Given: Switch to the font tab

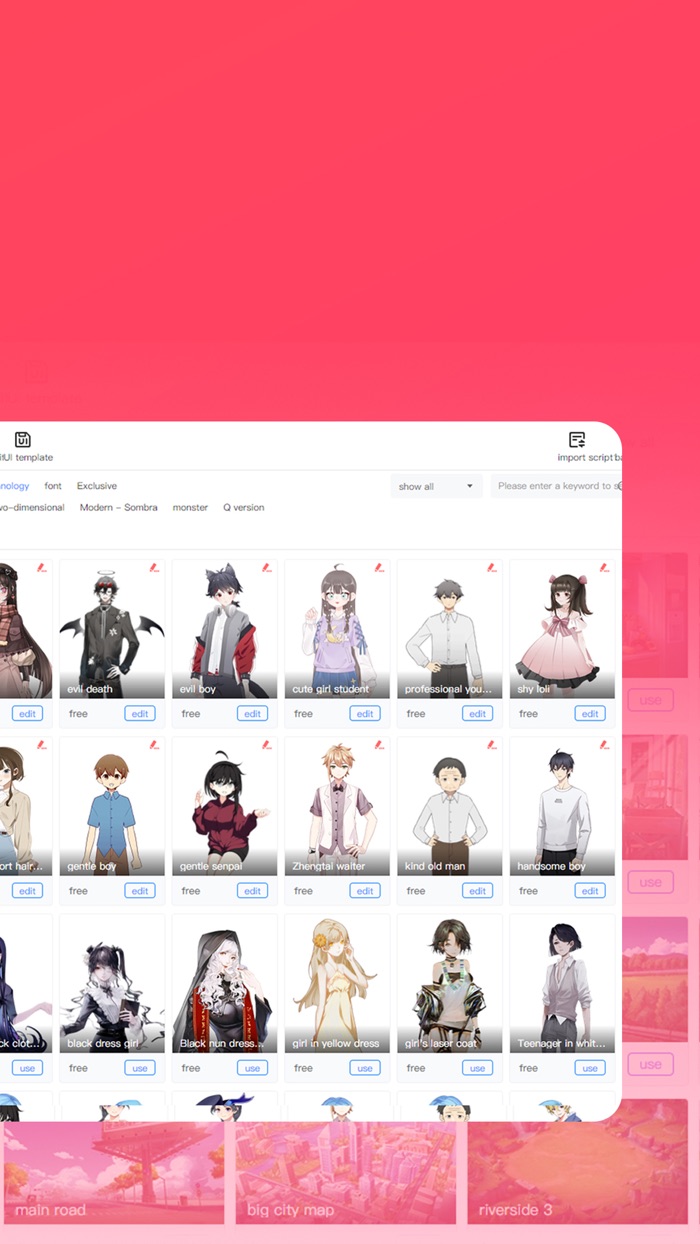Looking at the screenshot, I should click(53, 486).
